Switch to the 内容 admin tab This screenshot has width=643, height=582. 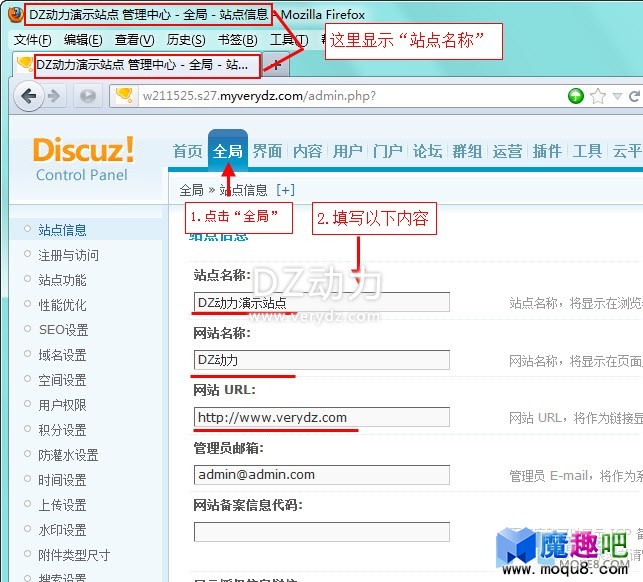(308, 151)
